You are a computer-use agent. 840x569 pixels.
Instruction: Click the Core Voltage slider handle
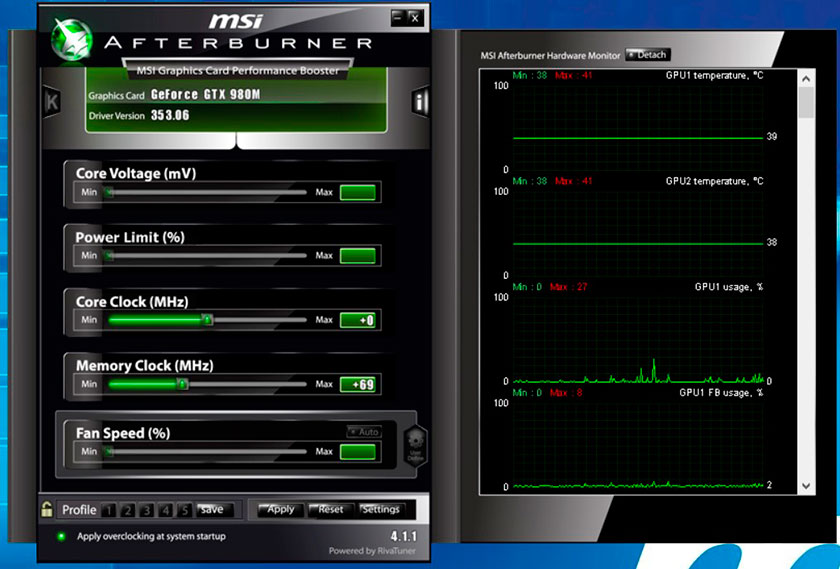coord(109,192)
